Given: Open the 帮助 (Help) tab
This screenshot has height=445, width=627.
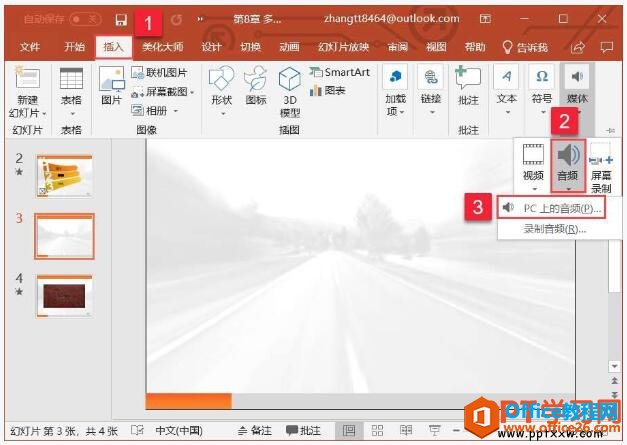Looking at the screenshot, I should tap(475, 47).
